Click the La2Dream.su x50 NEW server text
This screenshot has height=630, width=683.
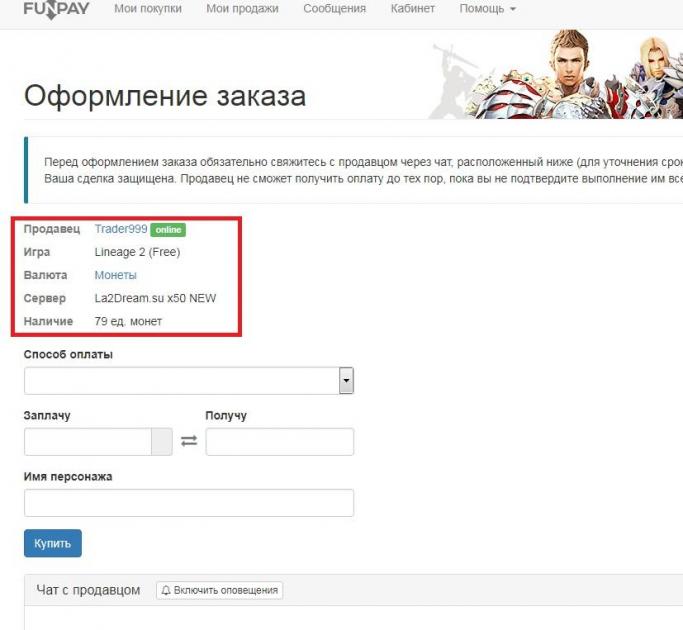pyautogui.click(x=155, y=298)
